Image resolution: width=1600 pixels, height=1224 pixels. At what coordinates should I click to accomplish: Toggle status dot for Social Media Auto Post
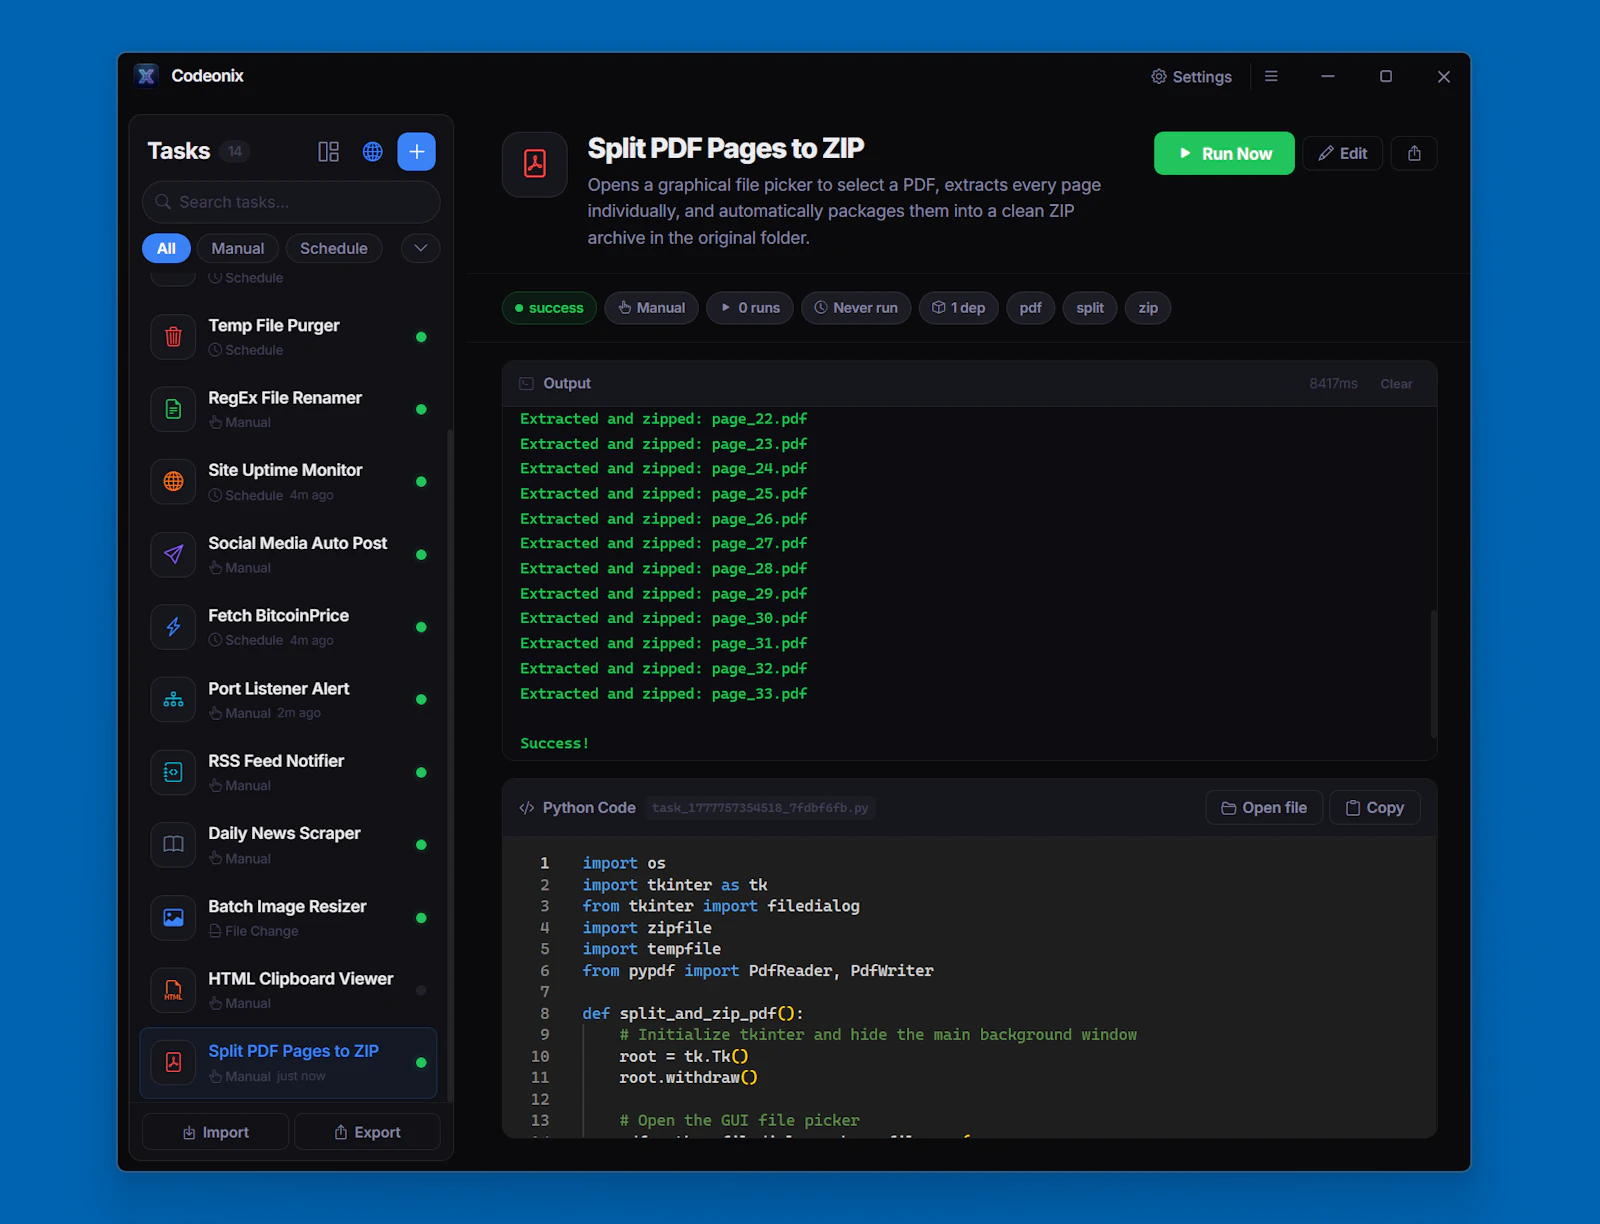[421, 554]
